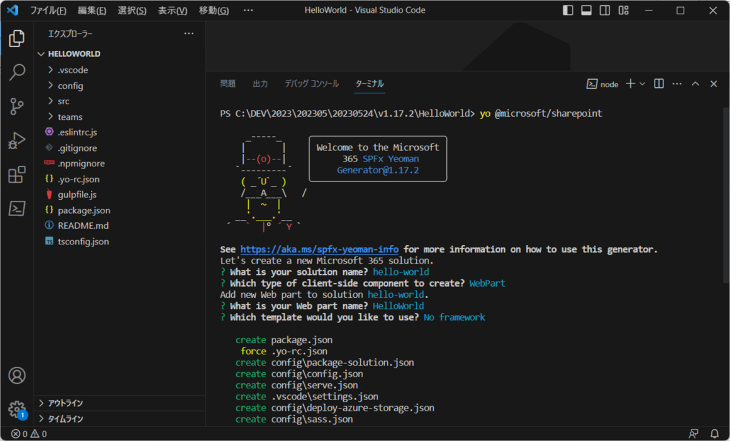Open the Search view in activity bar
730x442 pixels.
[17, 72]
